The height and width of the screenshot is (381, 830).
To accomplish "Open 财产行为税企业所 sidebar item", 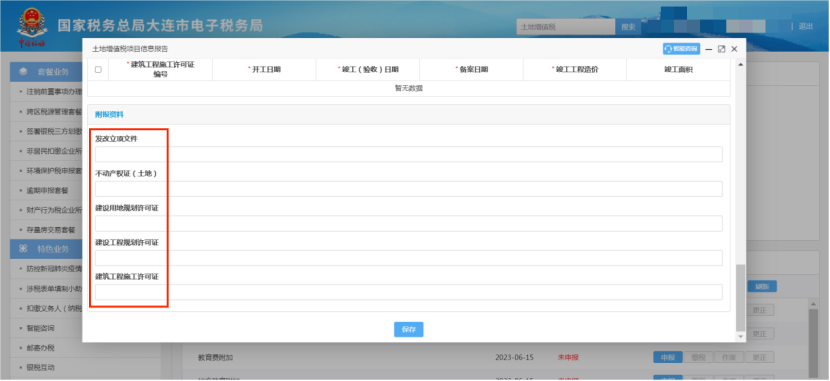I will [x=54, y=210].
